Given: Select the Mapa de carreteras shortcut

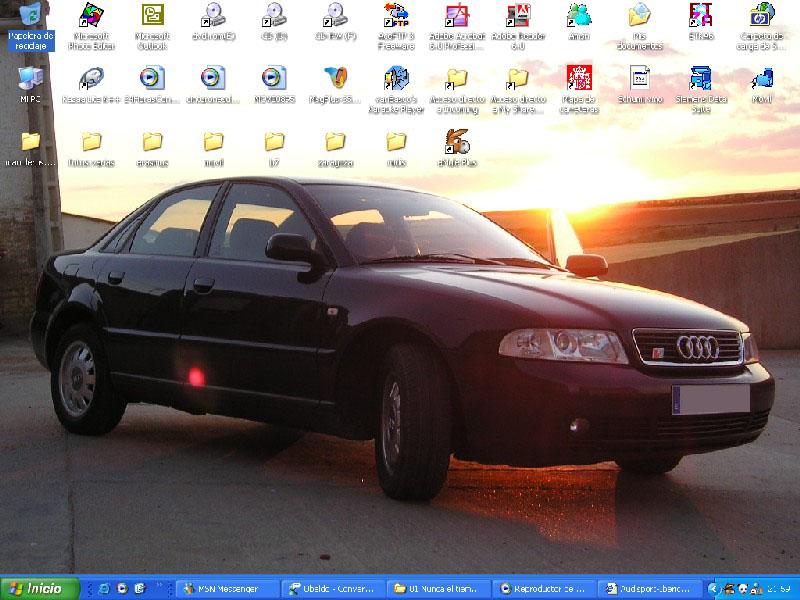Looking at the screenshot, I should 579,89.
